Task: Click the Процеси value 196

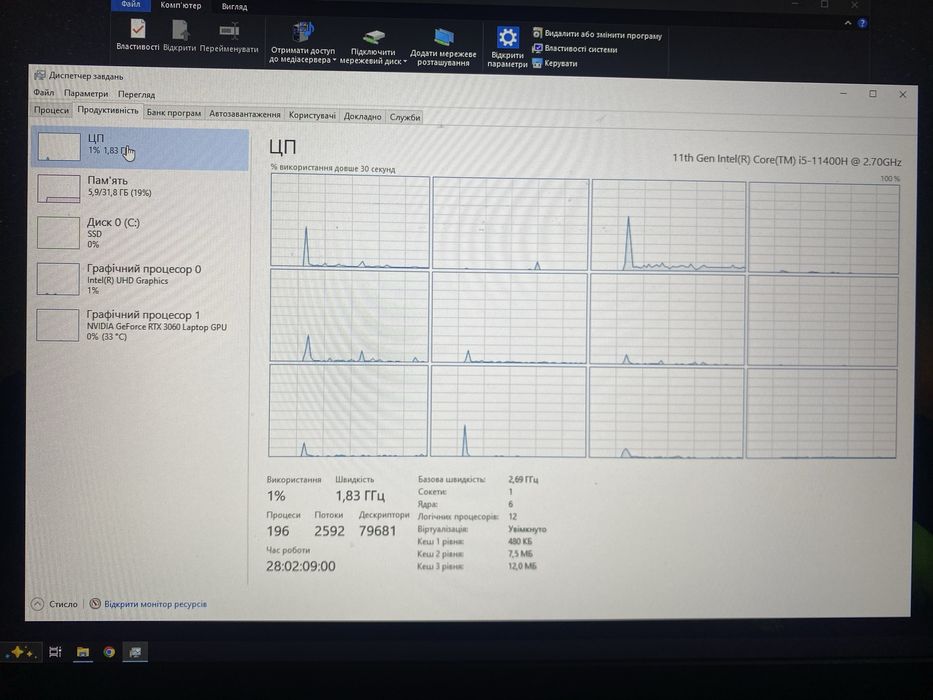Action: point(278,530)
